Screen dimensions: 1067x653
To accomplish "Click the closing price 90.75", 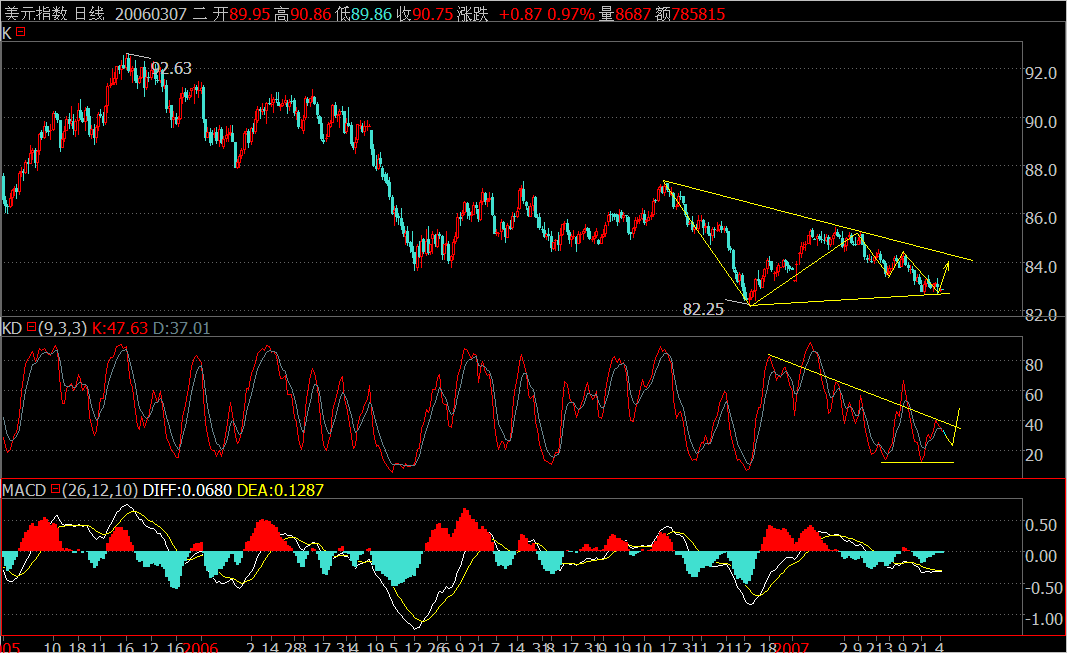I will [x=433, y=14].
